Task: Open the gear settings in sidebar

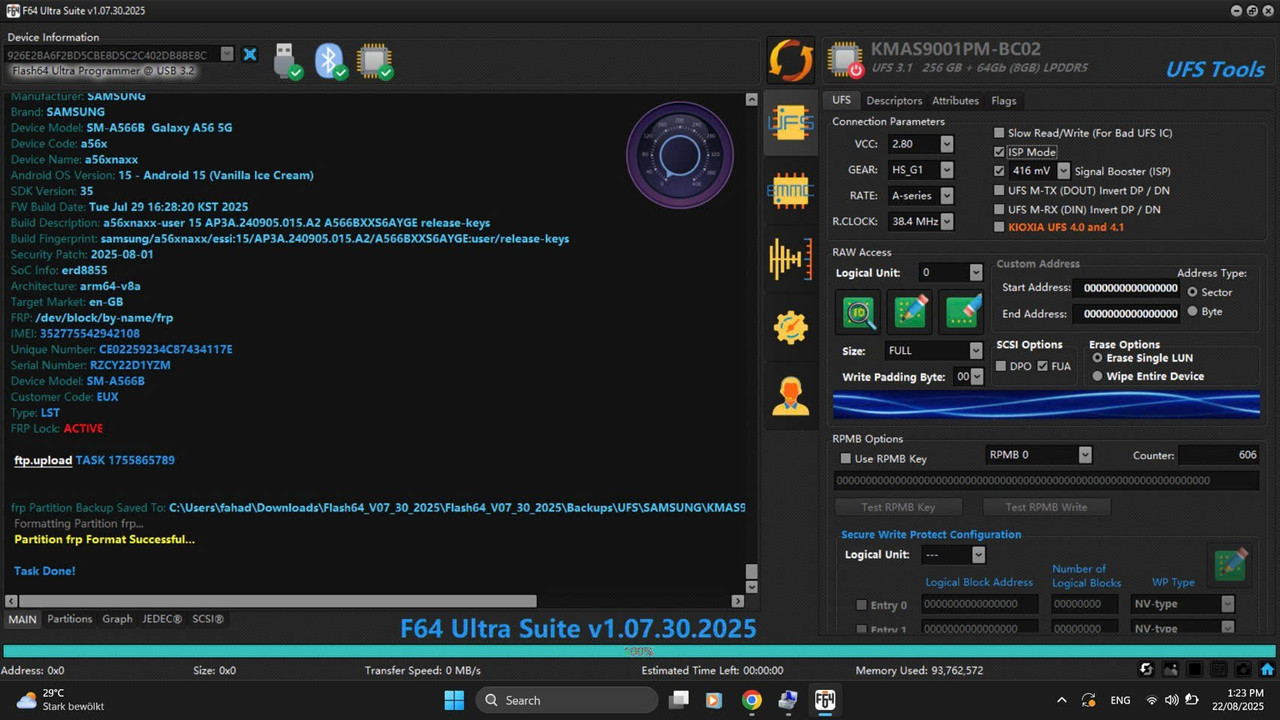Action: 790,328
